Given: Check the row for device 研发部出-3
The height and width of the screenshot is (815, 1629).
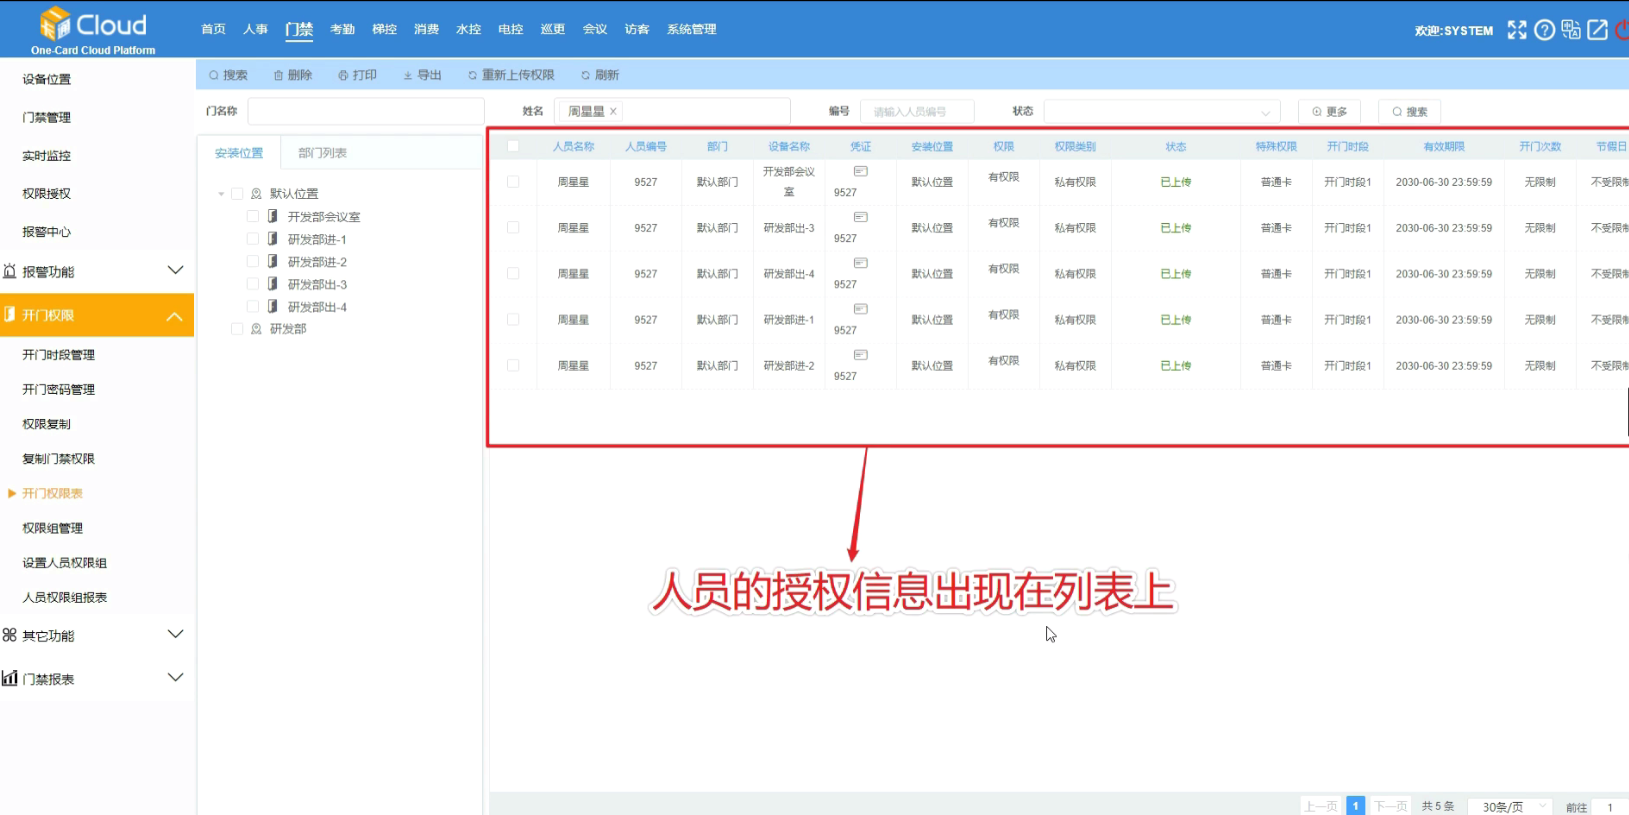Looking at the screenshot, I should (513, 228).
